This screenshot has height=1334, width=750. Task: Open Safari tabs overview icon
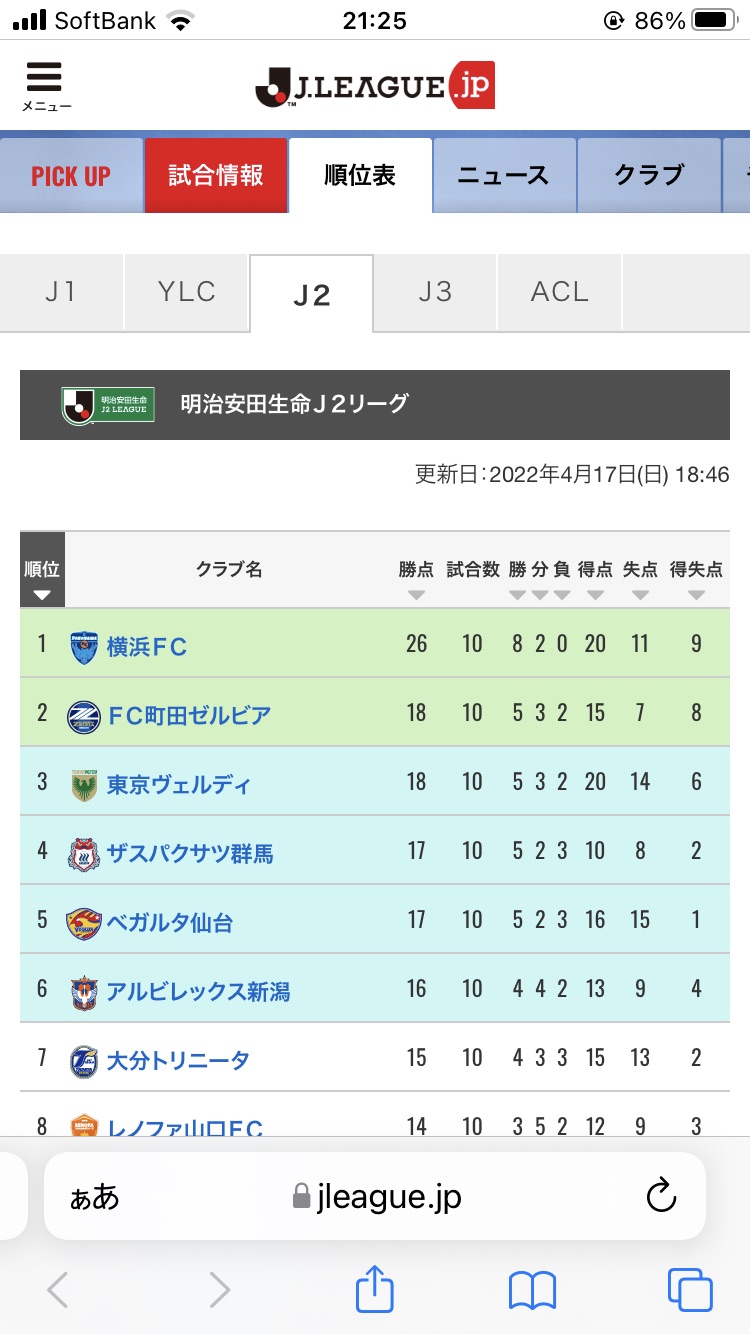(690, 1289)
